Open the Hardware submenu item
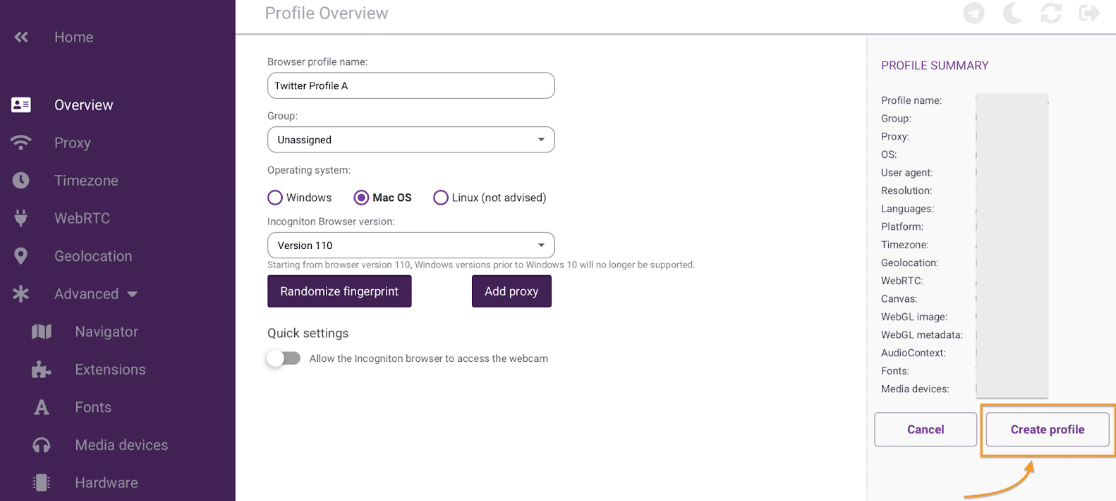The height and width of the screenshot is (501, 1116). click(106, 482)
